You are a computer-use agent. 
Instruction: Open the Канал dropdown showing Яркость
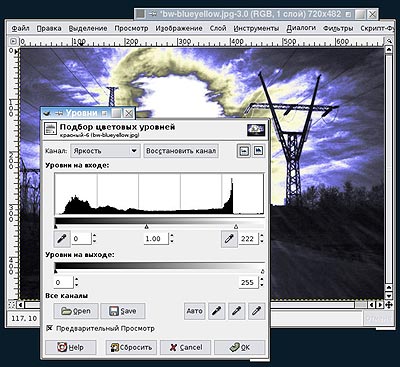tap(105, 151)
